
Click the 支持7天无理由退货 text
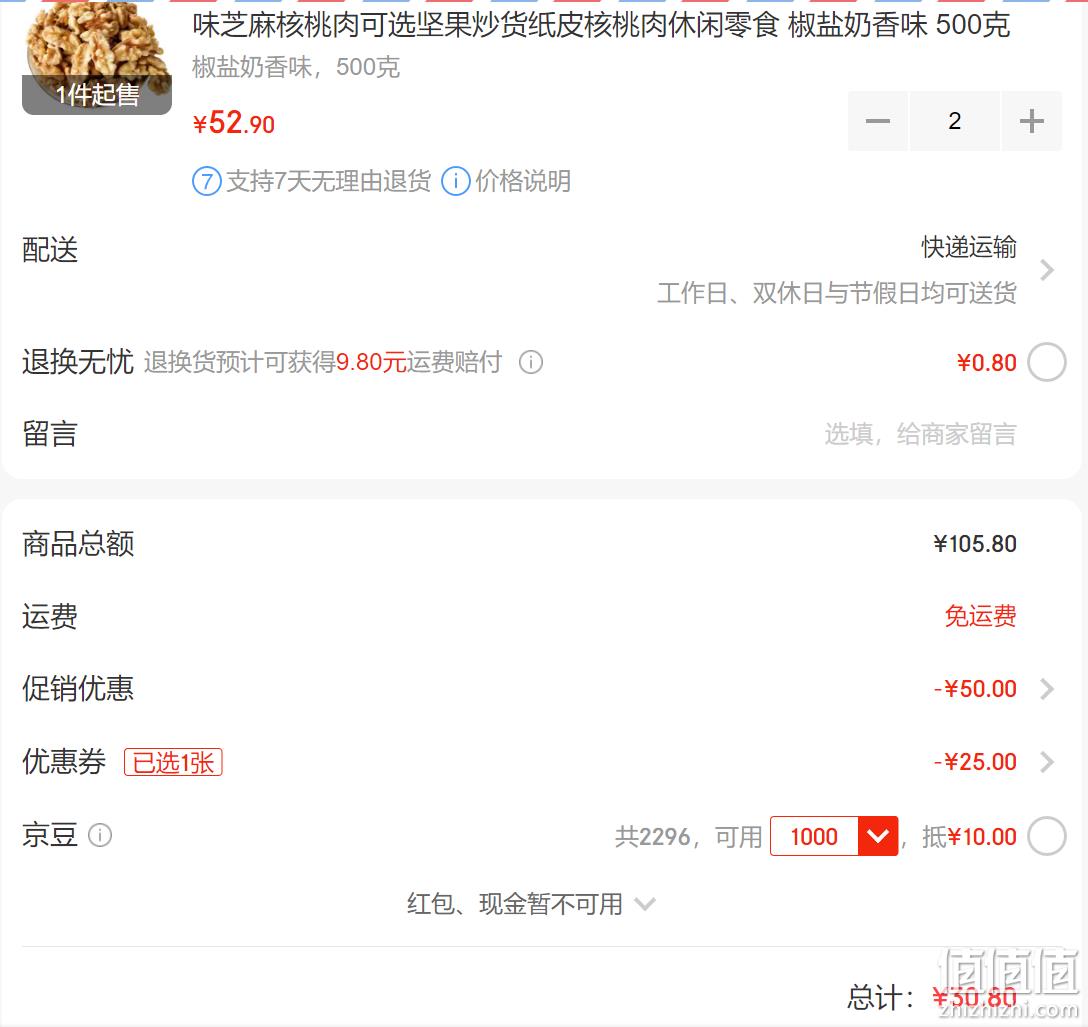point(329,182)
